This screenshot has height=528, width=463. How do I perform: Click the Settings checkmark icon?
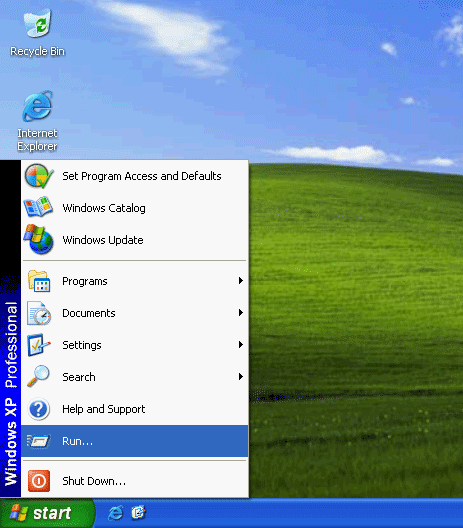[39, 345]
